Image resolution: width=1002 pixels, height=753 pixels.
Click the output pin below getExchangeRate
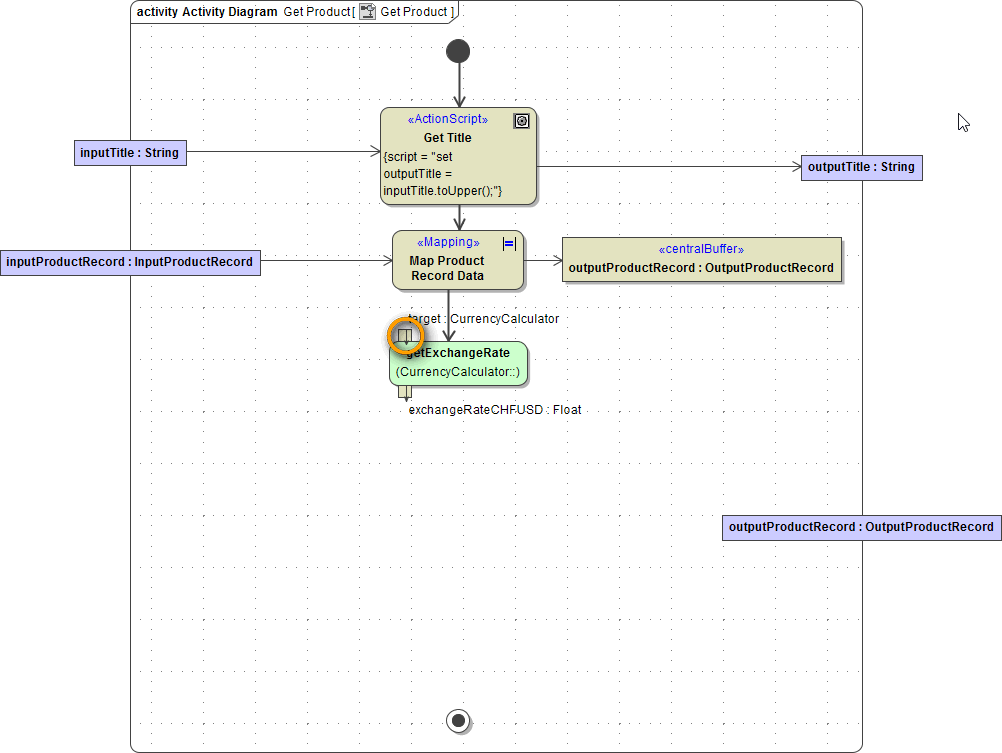coord(404,392)
